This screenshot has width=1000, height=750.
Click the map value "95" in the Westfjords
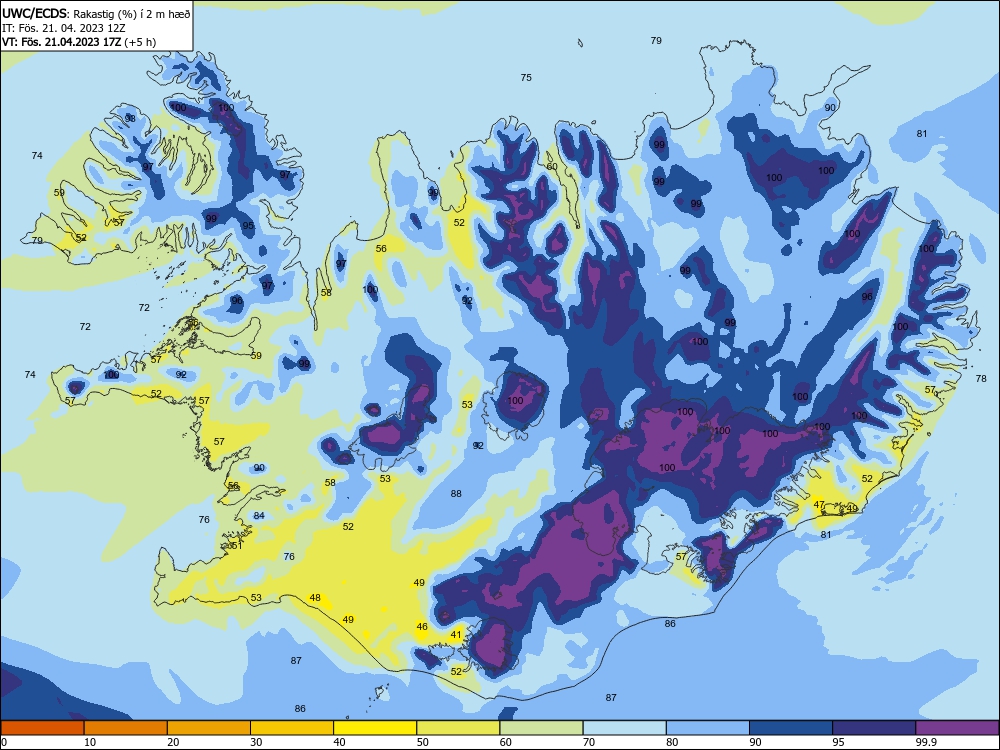(248, 225)
